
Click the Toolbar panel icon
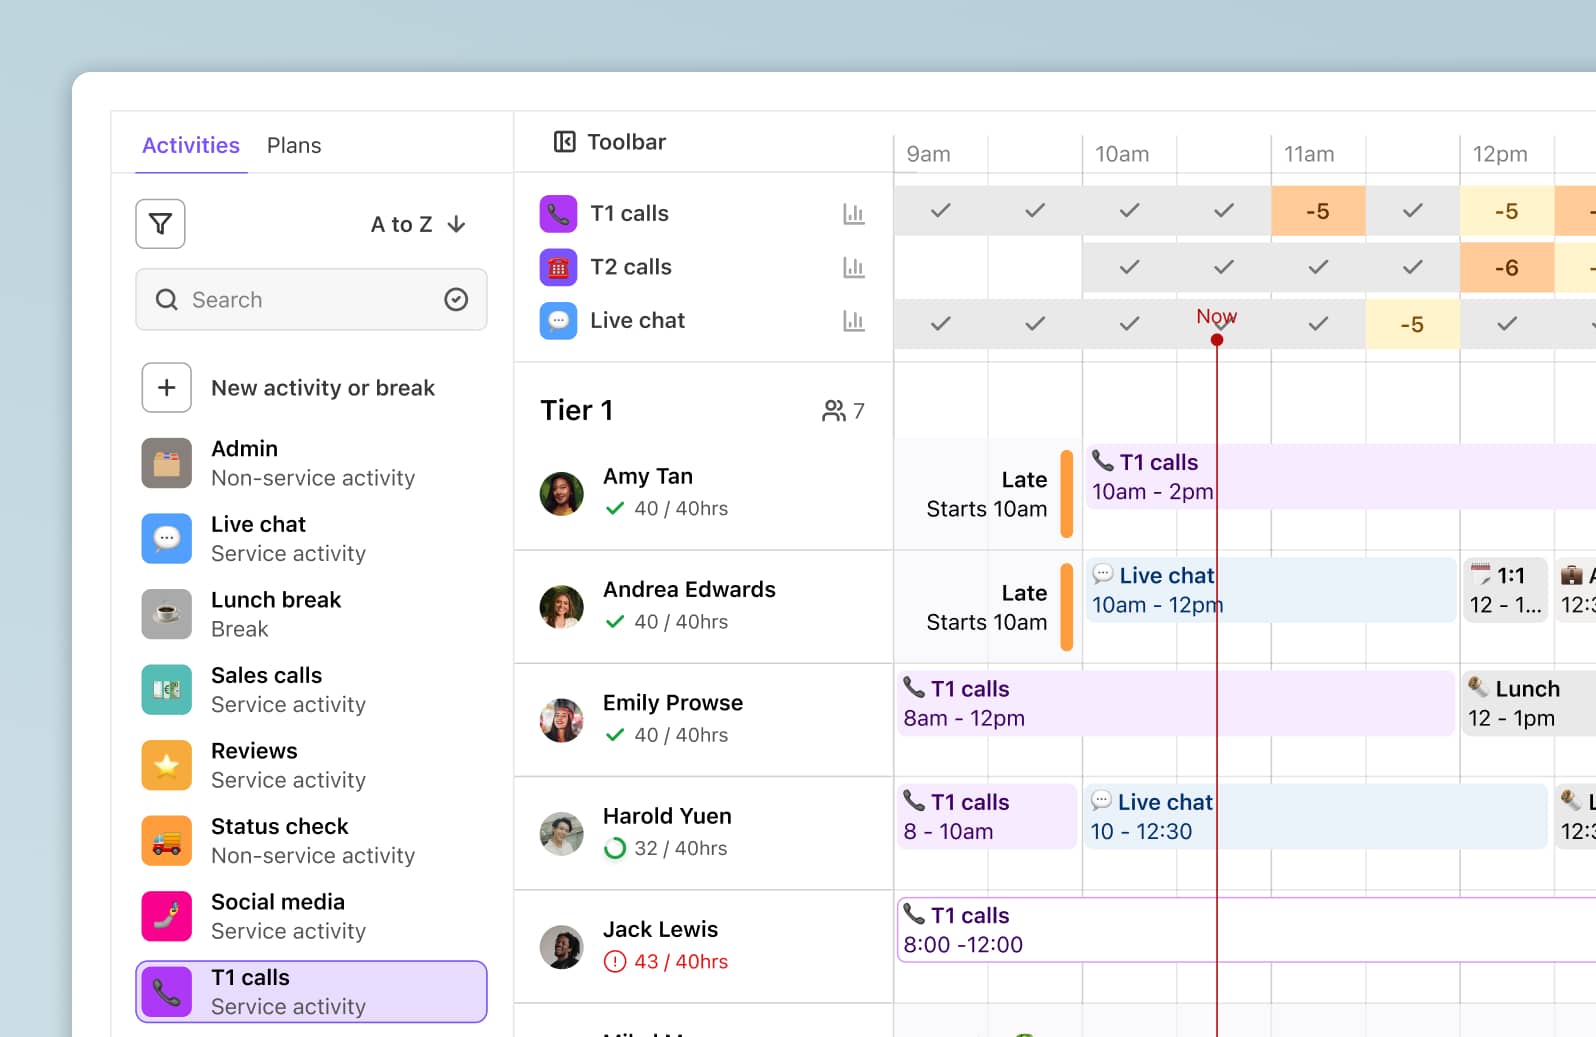point(565,142)
